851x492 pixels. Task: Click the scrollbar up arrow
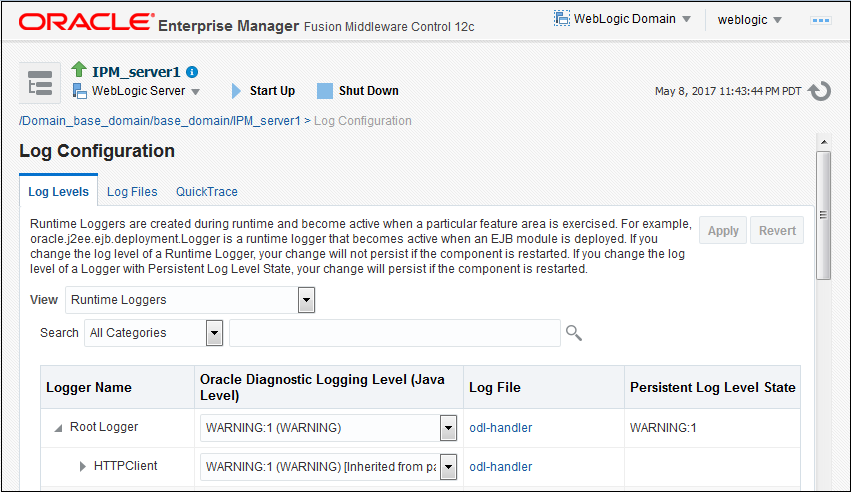tap(824, 142)
